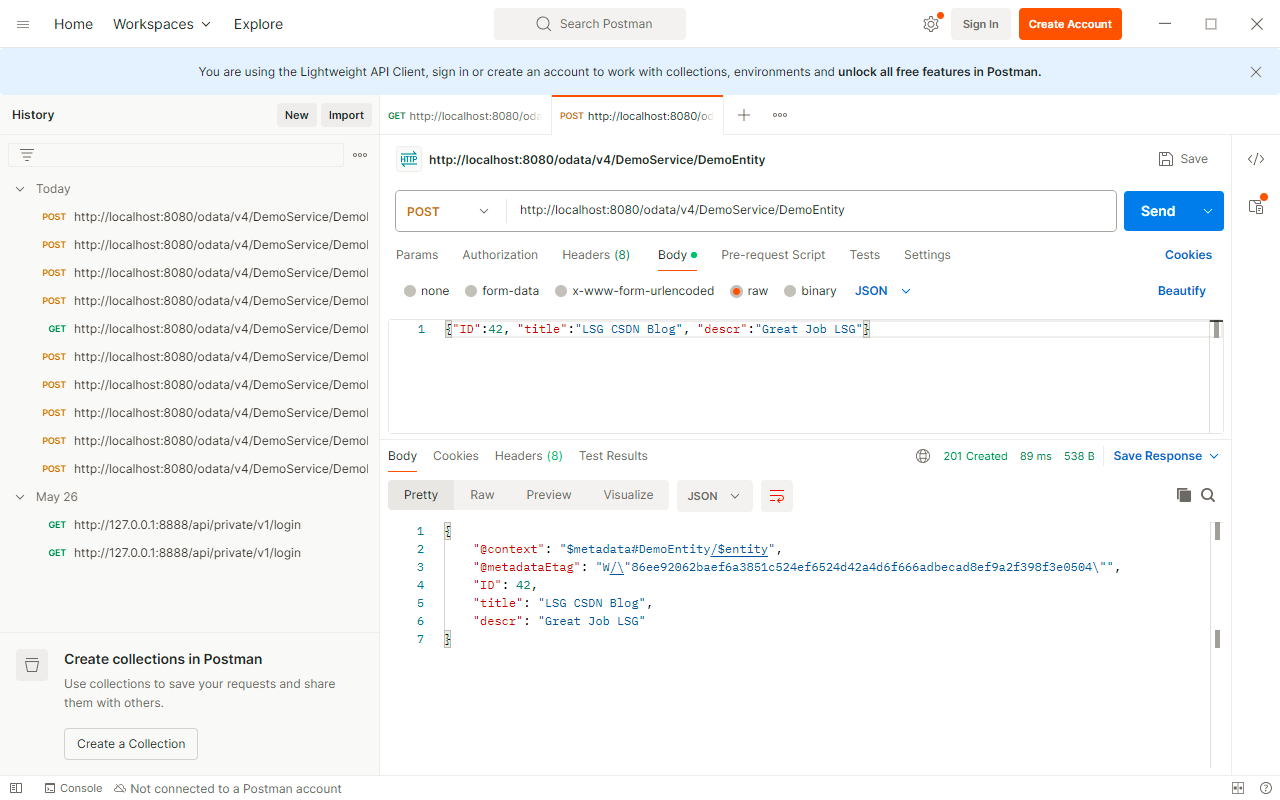The height and width of the screenshot is (800, 1280).
Task: Open request Settings tab
Action: click(x=927, y=255)
